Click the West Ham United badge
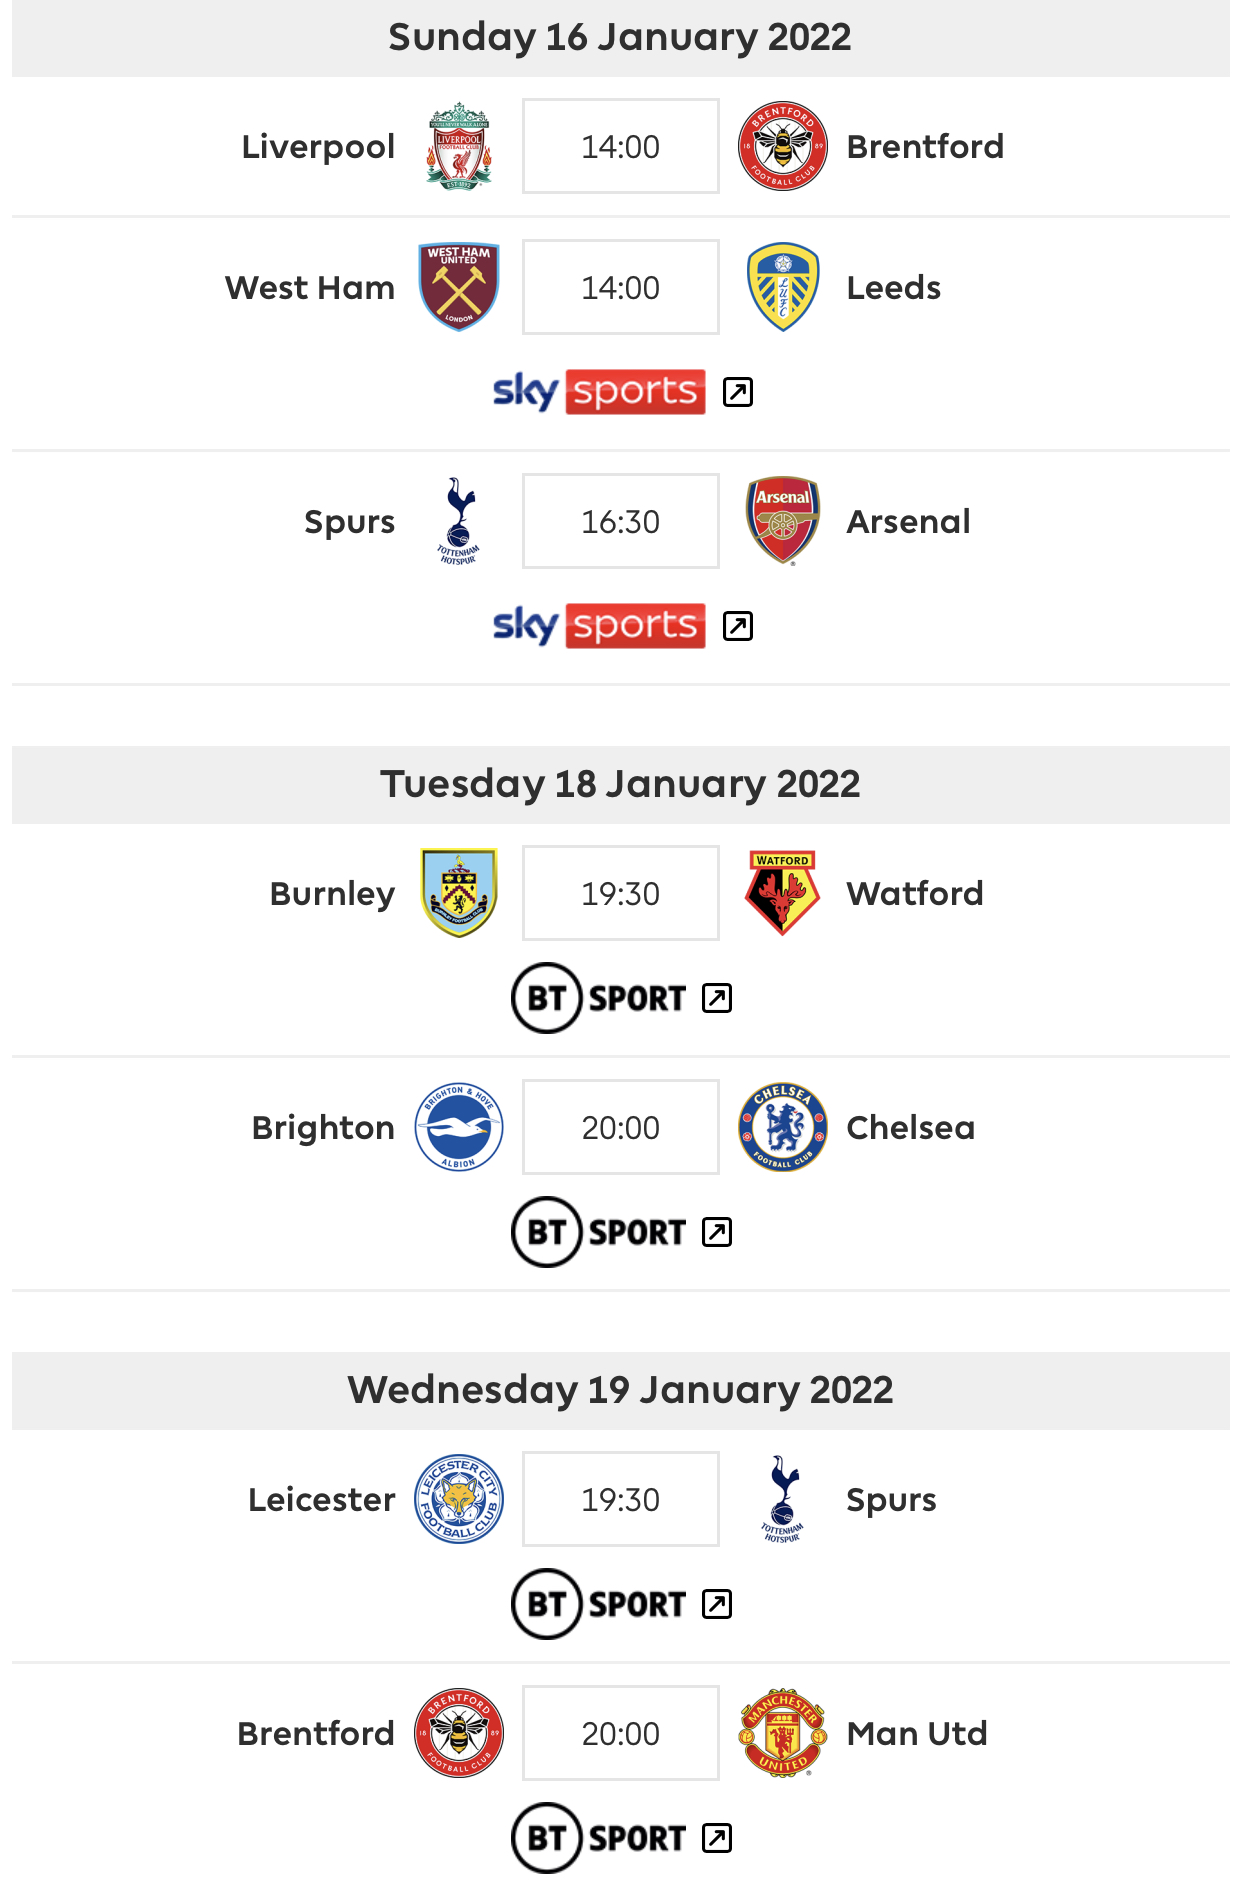 point(459,287)
